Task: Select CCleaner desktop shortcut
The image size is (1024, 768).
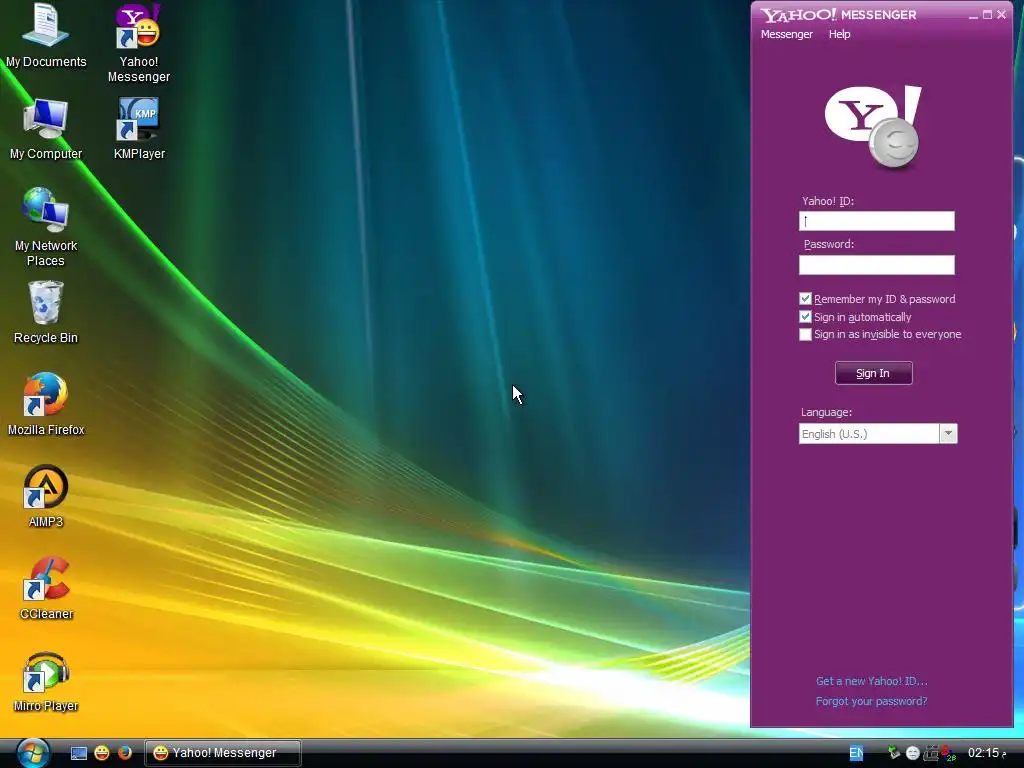Action: tap(46, 588)
